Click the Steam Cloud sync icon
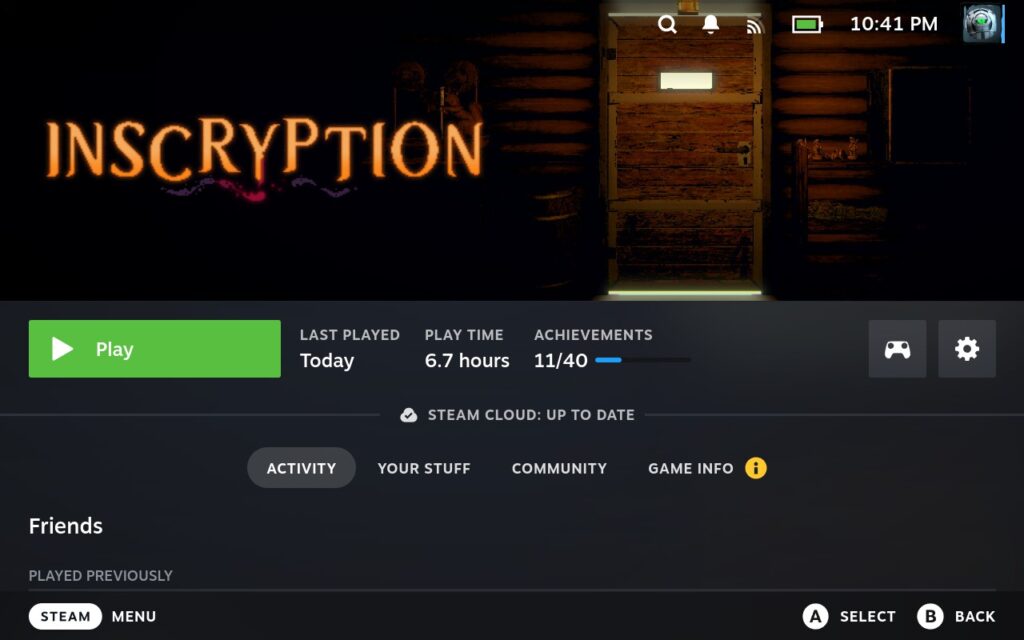The image size is (1024, 640). (x=409, y=415)
